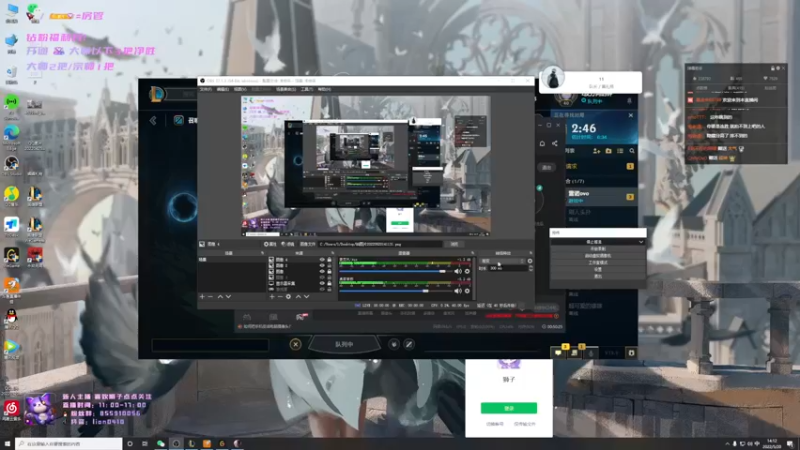Click 队列中 button in League client
The image size is (800, 450).
[344, 344]
